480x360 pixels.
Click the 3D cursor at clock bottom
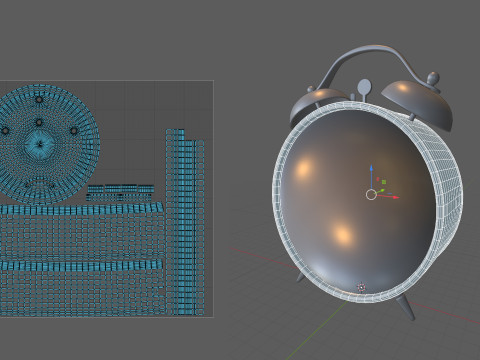coord(361,287)
